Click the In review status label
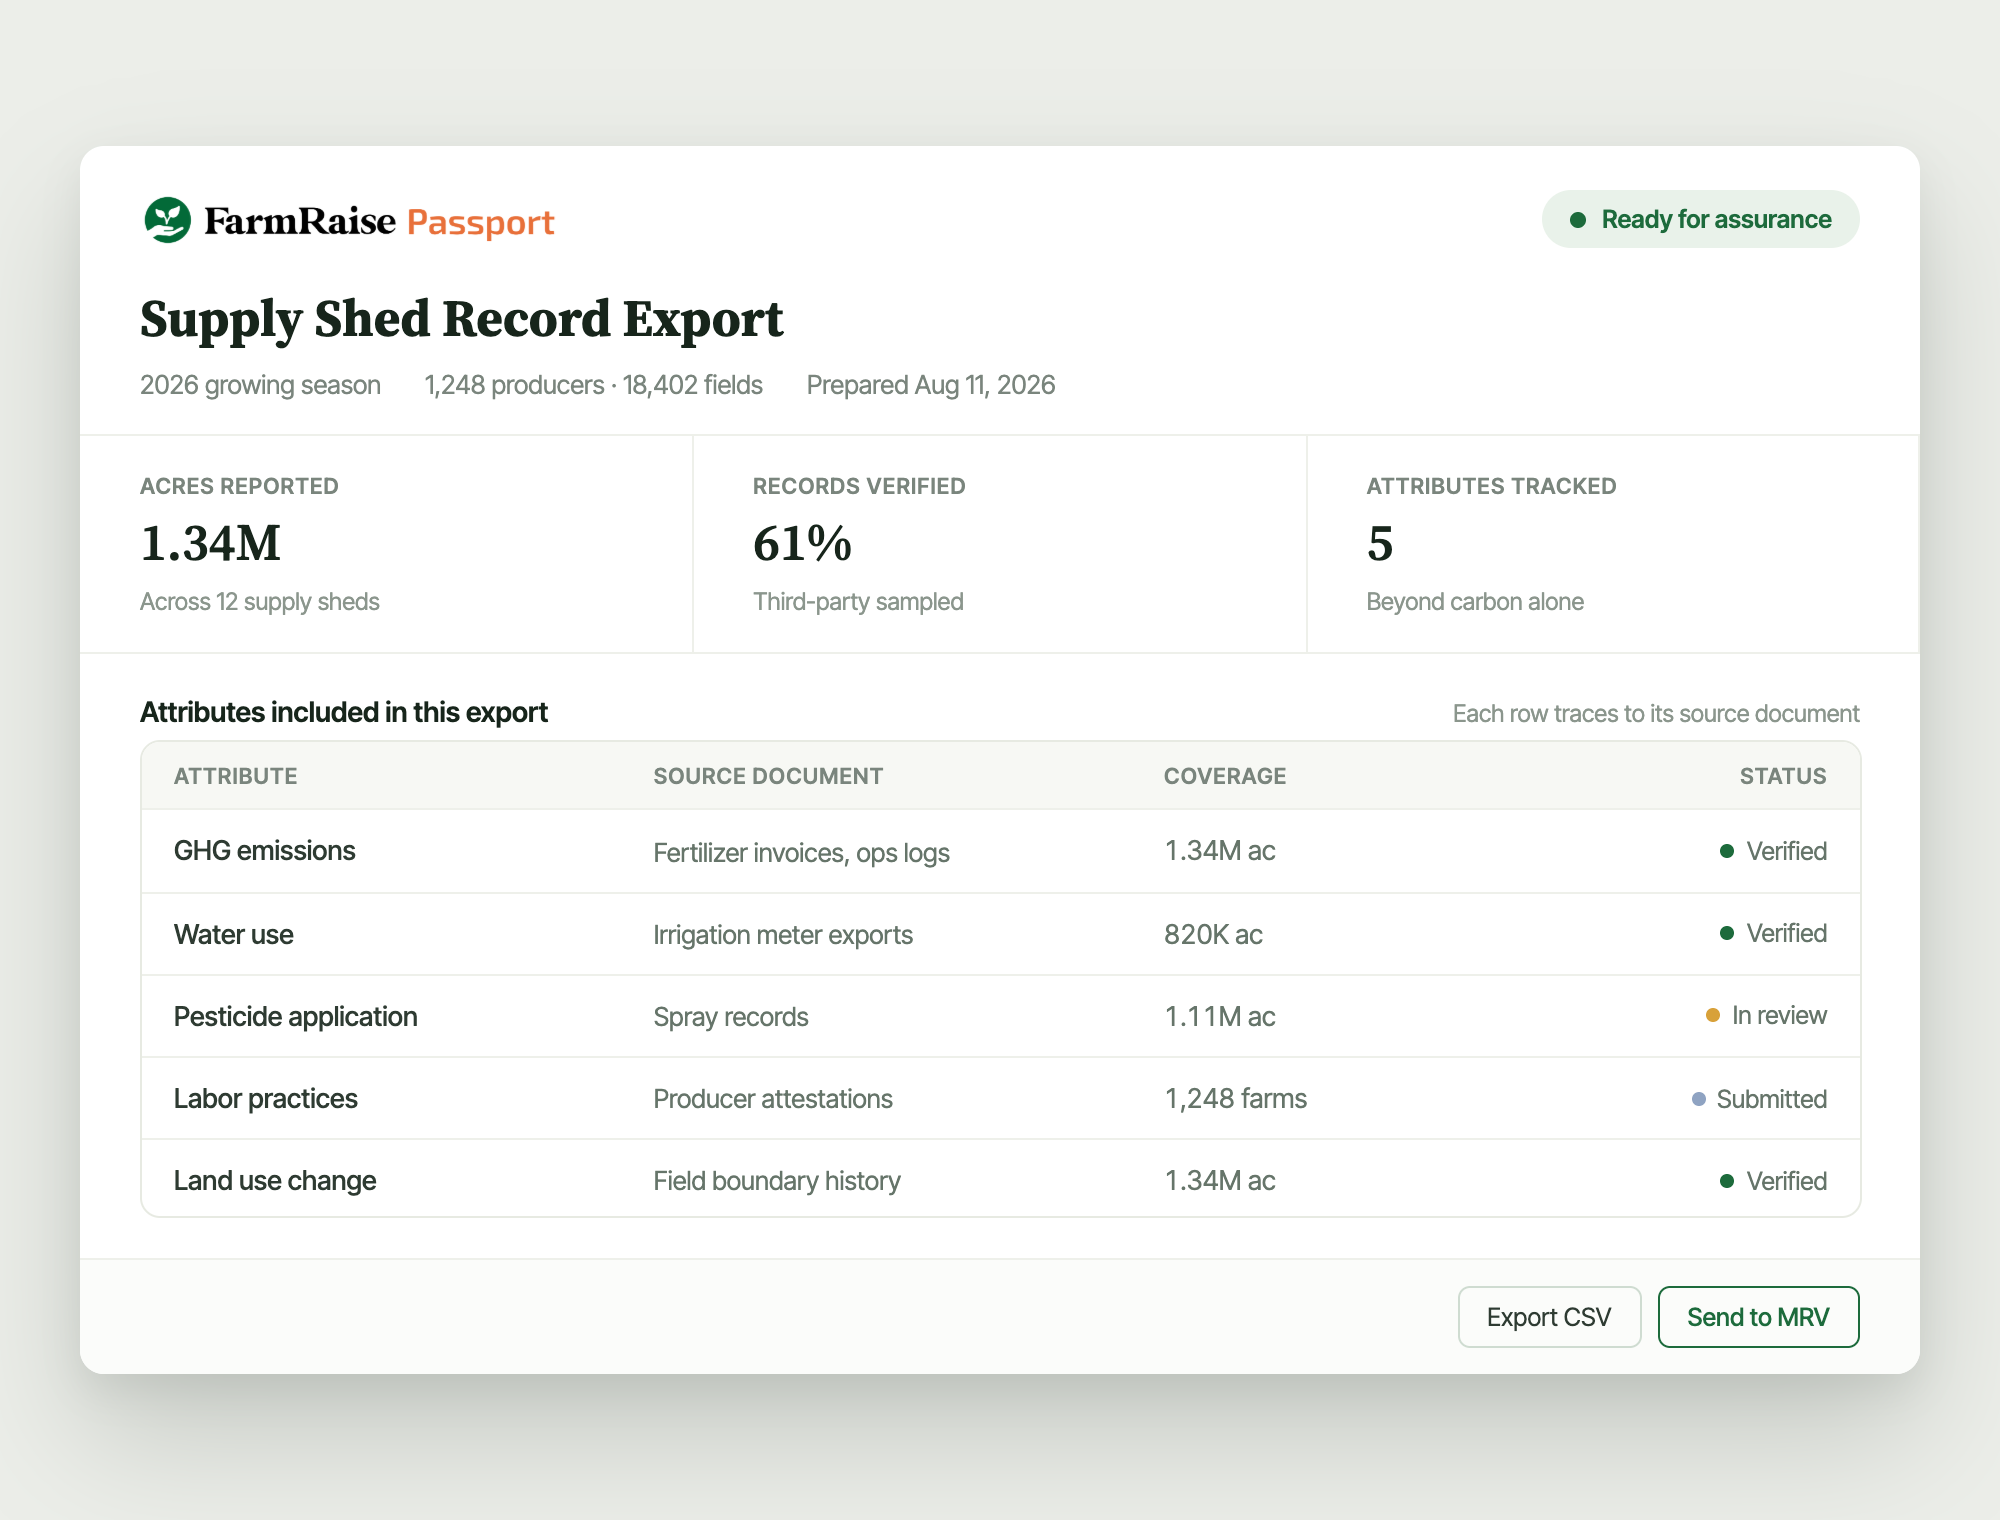Image resolution: width=2000 pixels, height=1520 pixels. (x=1779, y=1015)
